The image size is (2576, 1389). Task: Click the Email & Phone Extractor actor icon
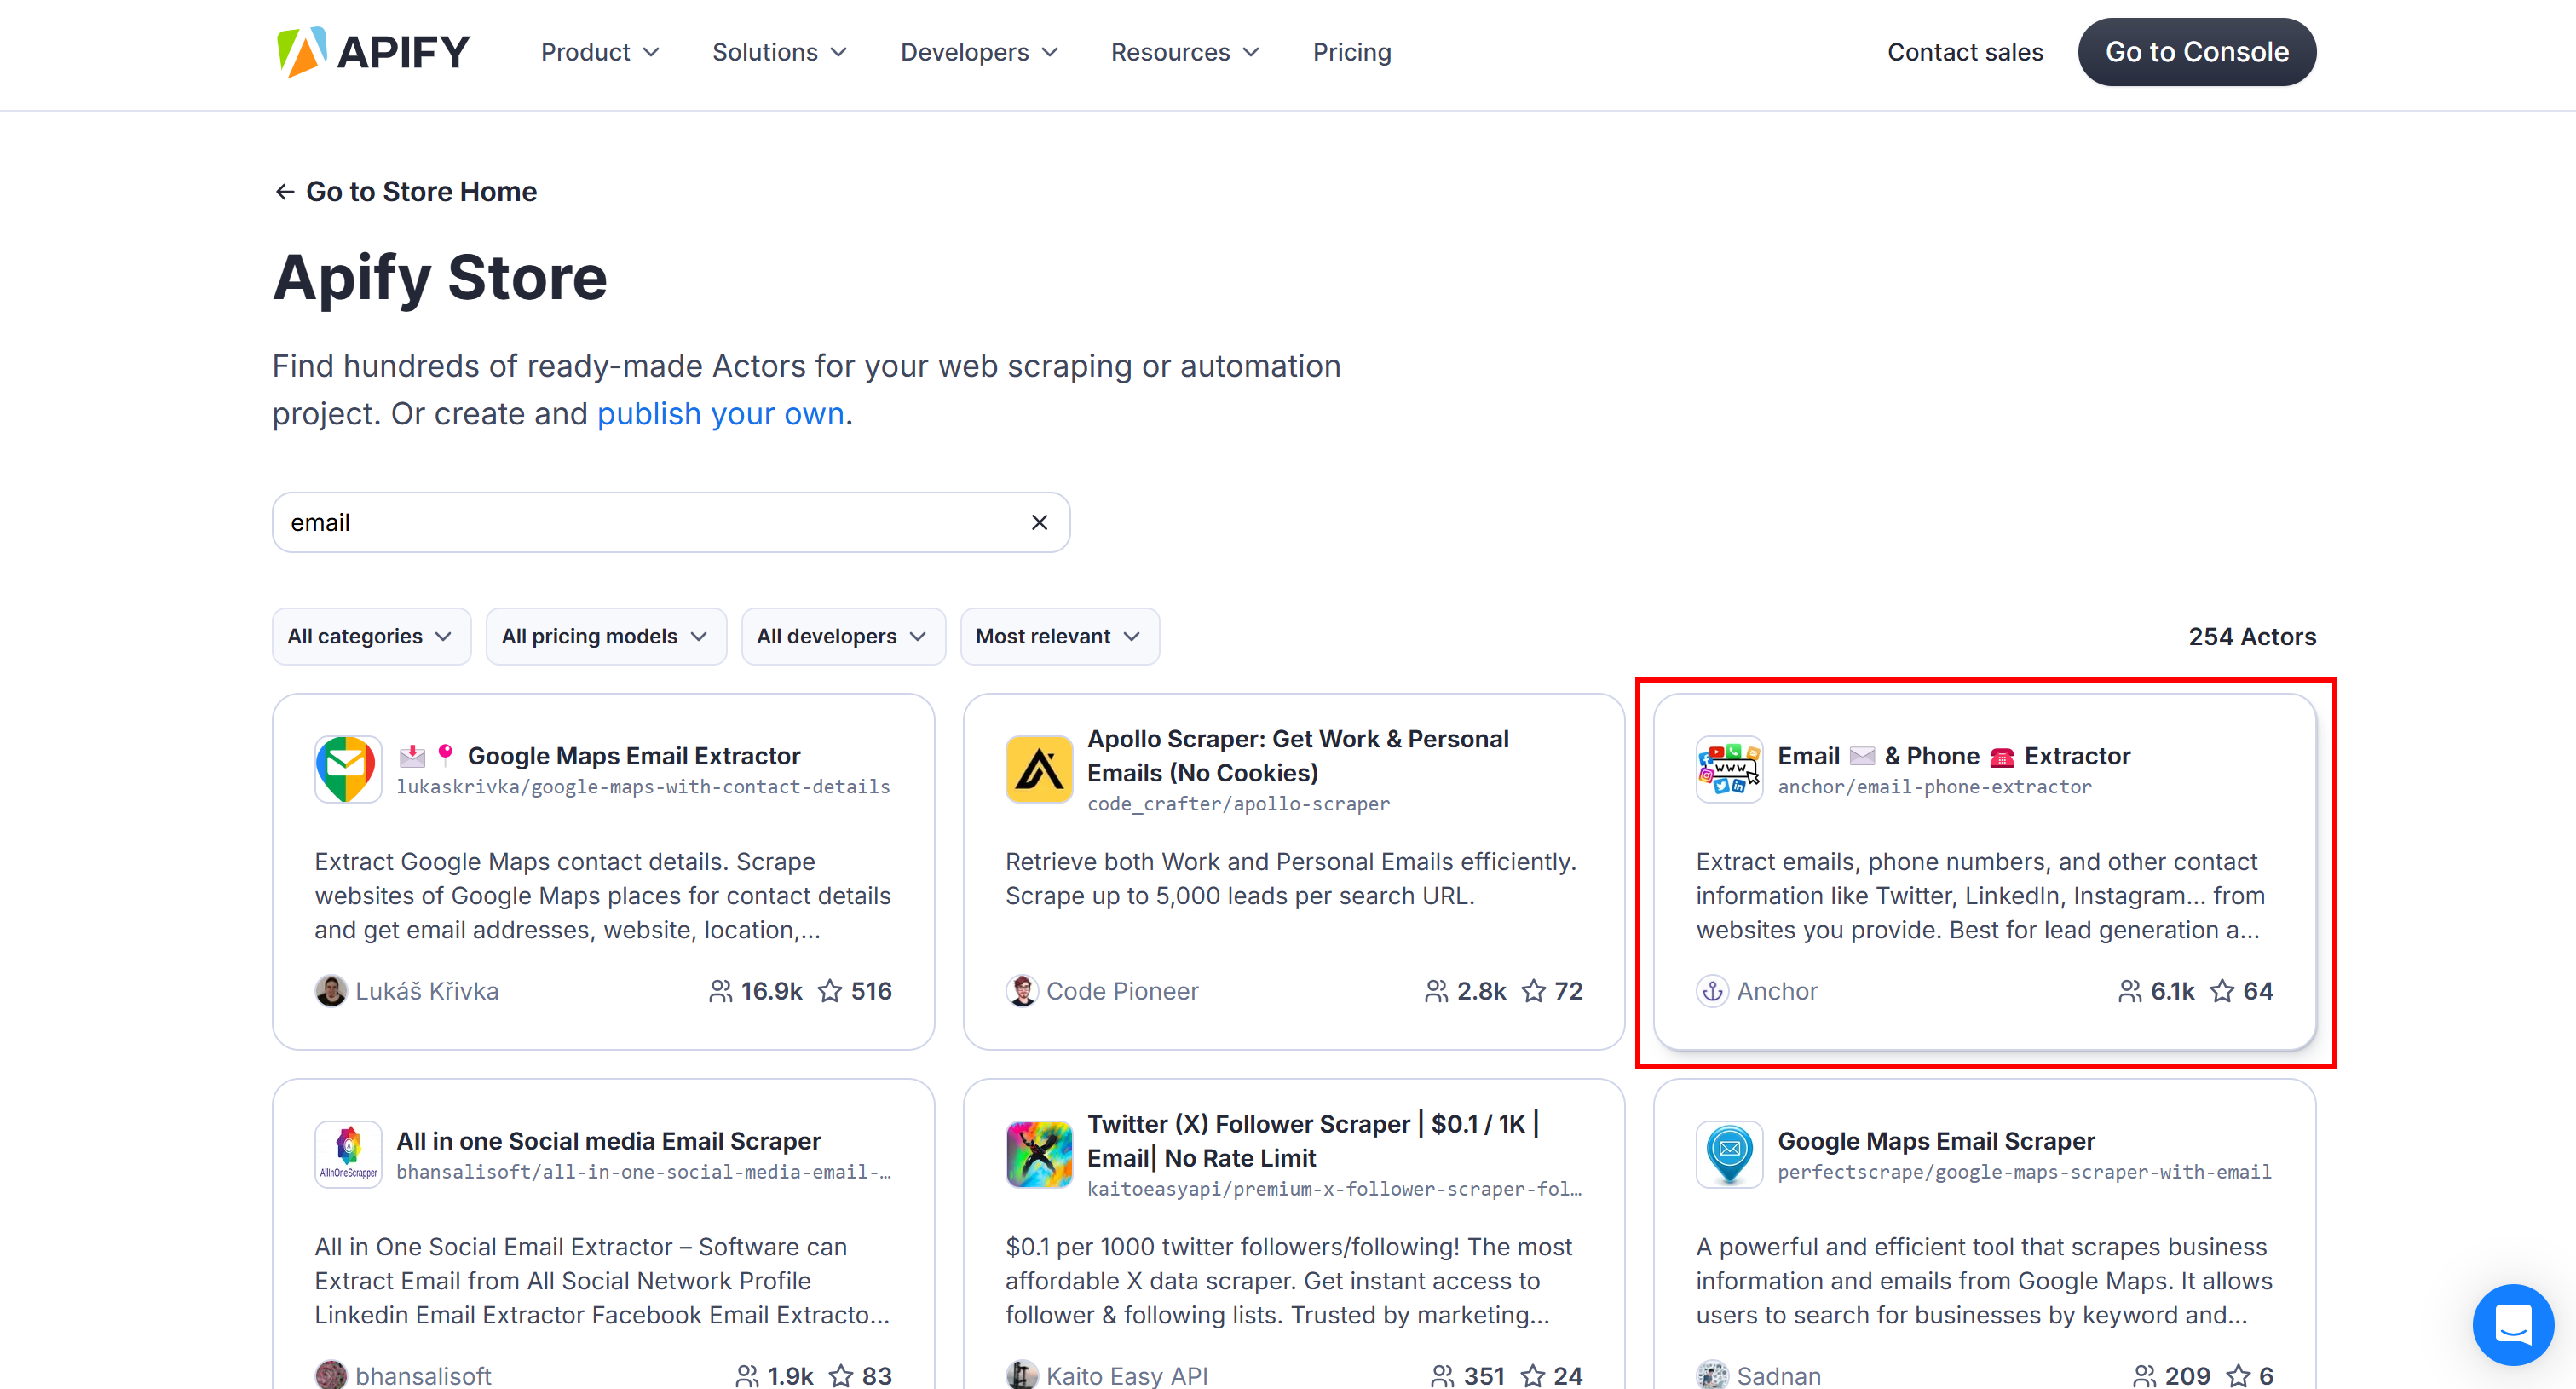pos(1729,768)
